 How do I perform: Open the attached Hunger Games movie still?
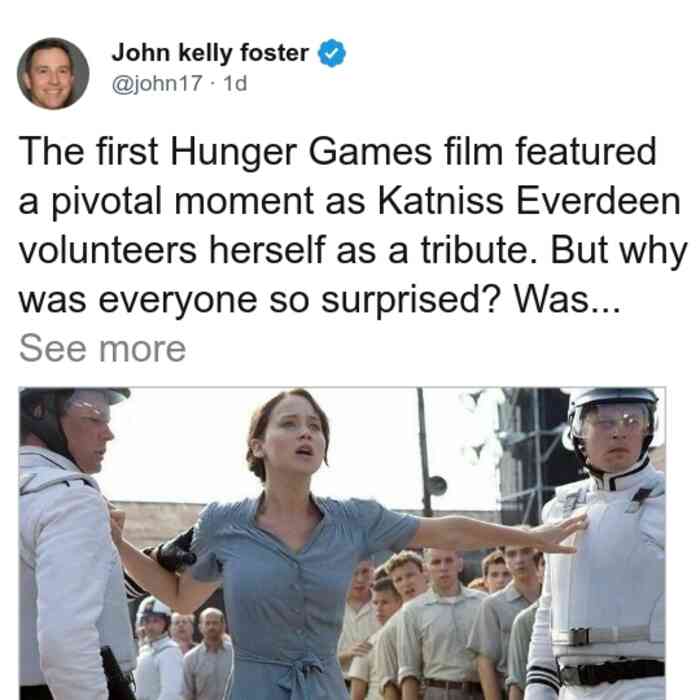(342, 543)
